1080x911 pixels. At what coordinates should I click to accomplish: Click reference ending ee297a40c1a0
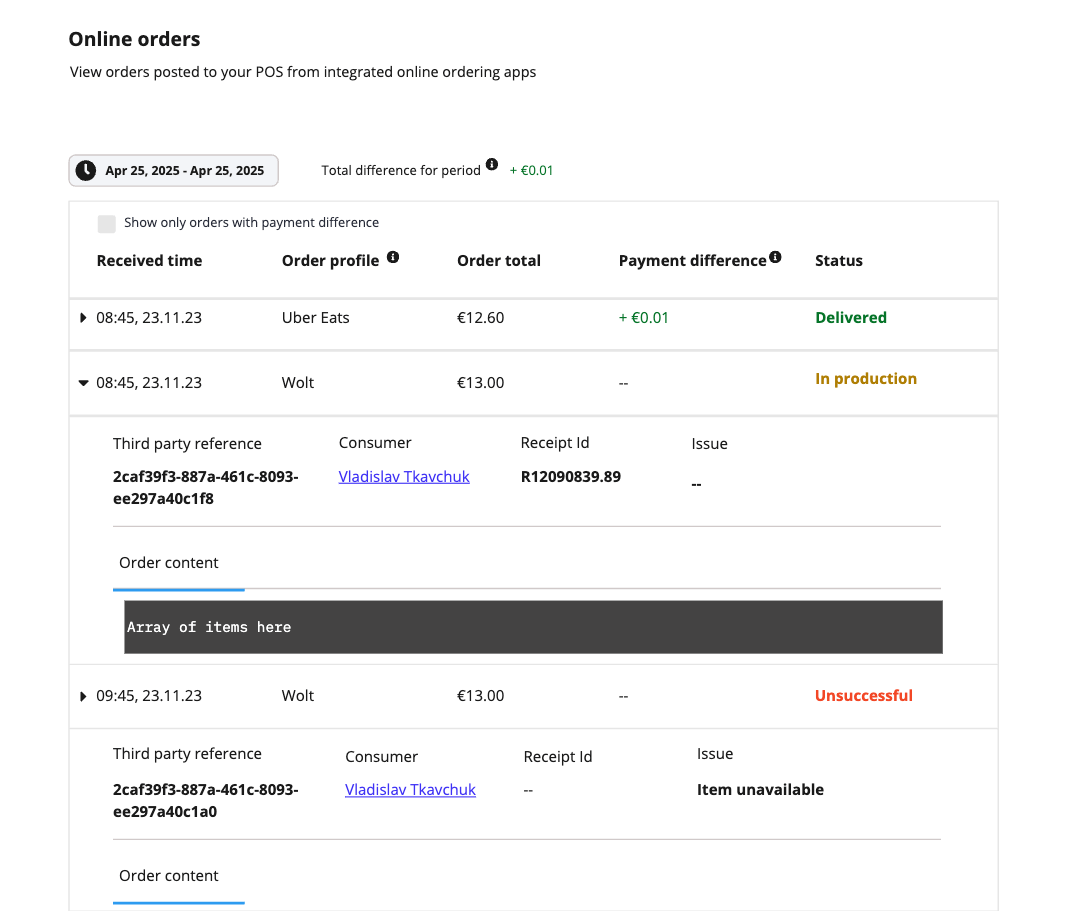click(x=205, y=800)
